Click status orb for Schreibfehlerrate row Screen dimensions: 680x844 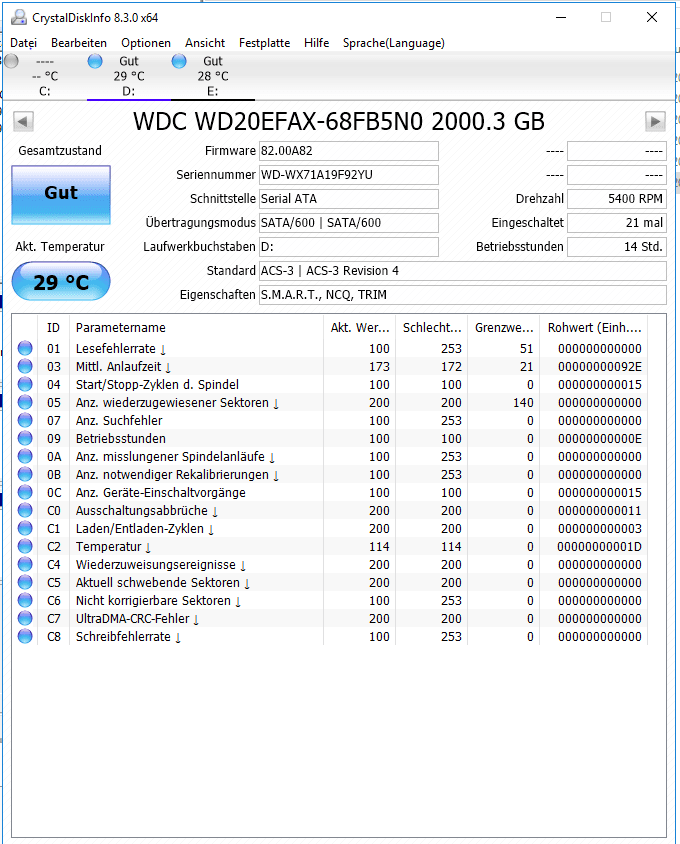point(25,636)
